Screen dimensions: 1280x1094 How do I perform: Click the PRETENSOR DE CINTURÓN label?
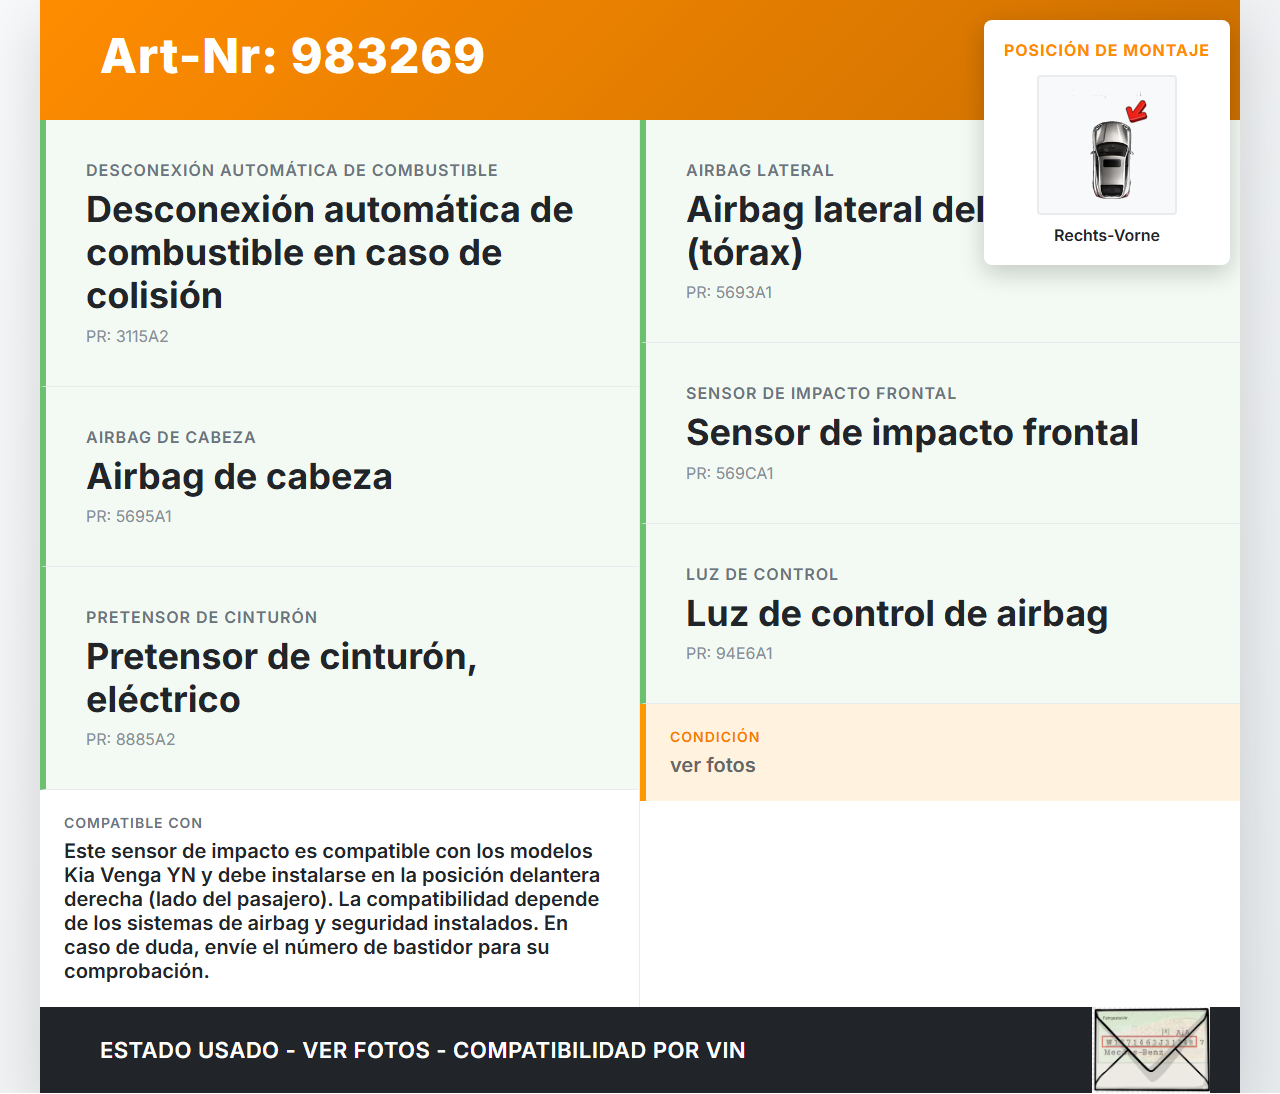(202, 618)
